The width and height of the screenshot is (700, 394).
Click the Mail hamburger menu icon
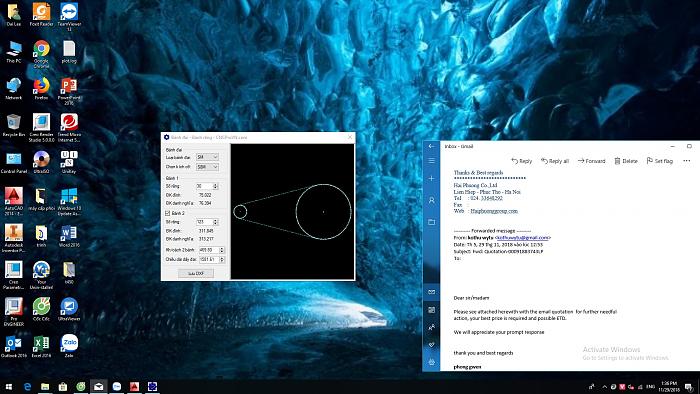click(431, 161)
